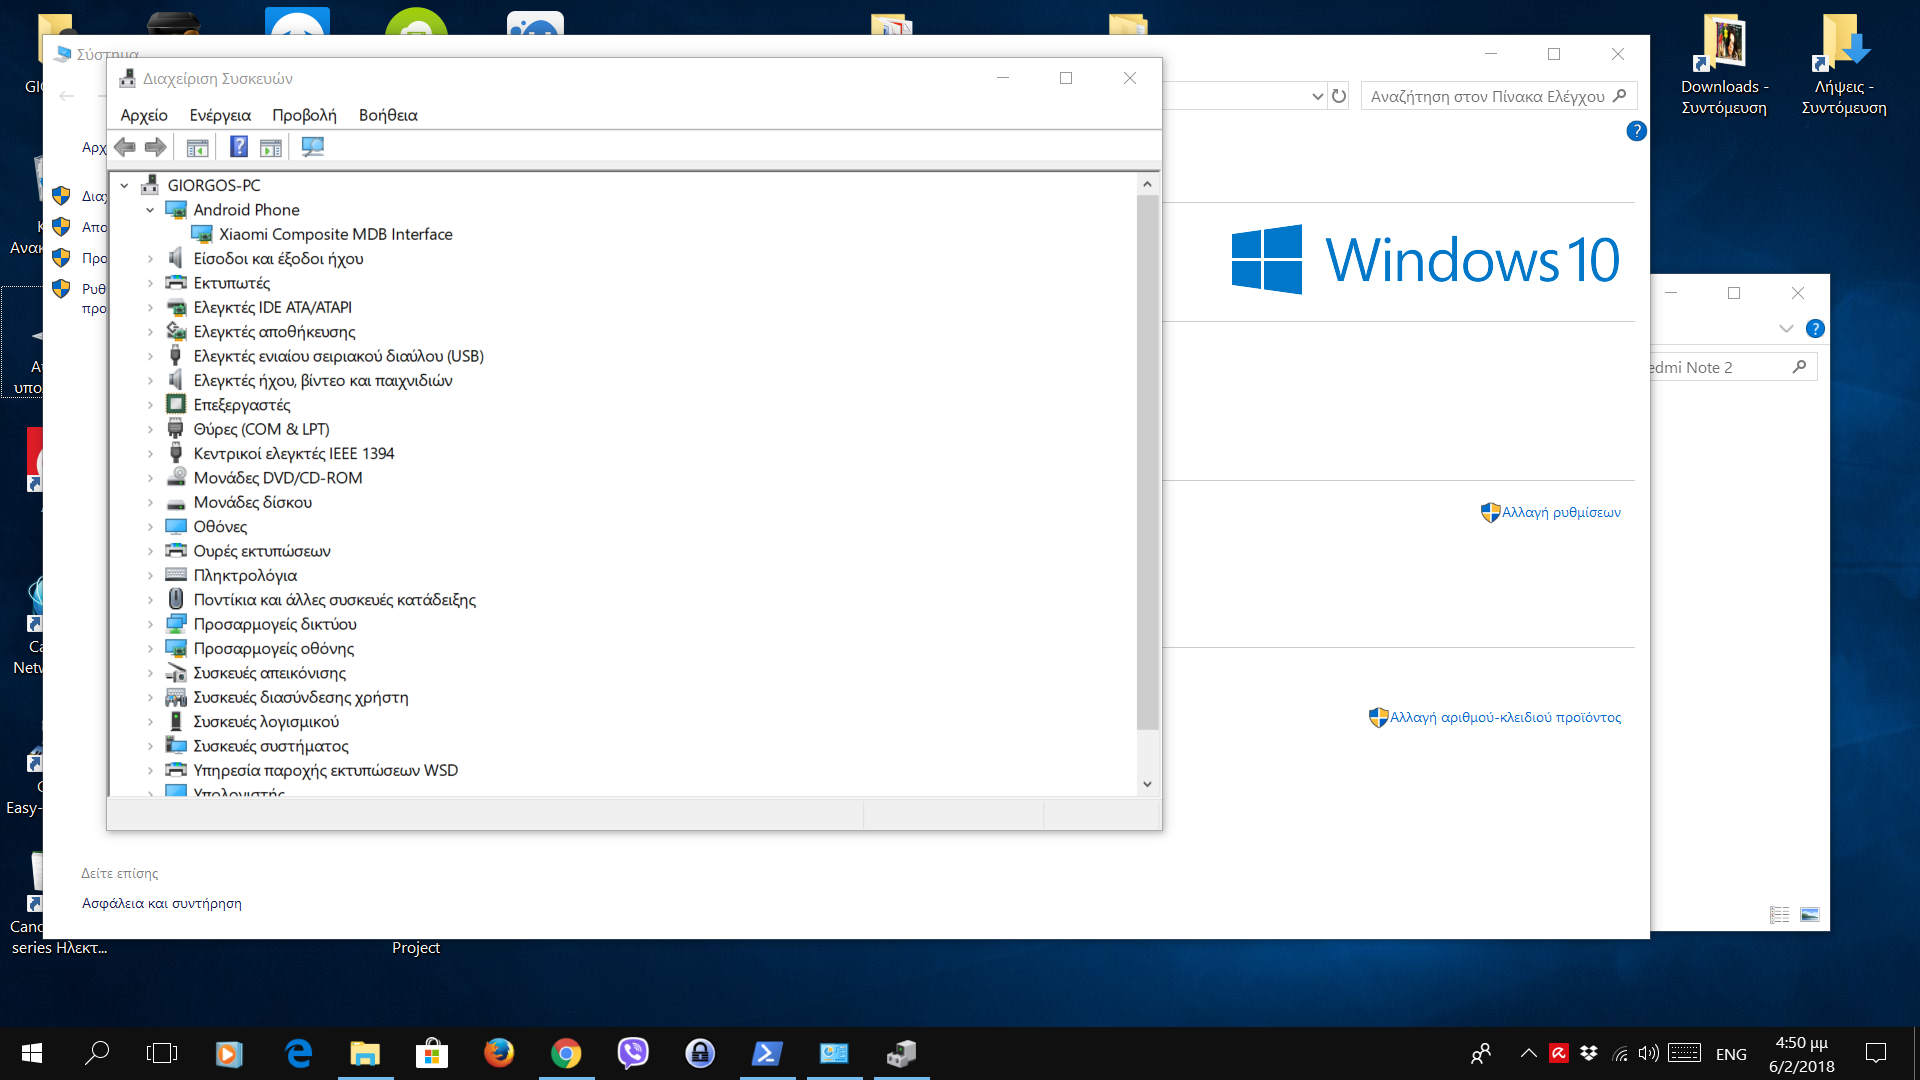Collapse the Android Phone node
This screenshot has height=1080, width=1920.
(150, 210)
